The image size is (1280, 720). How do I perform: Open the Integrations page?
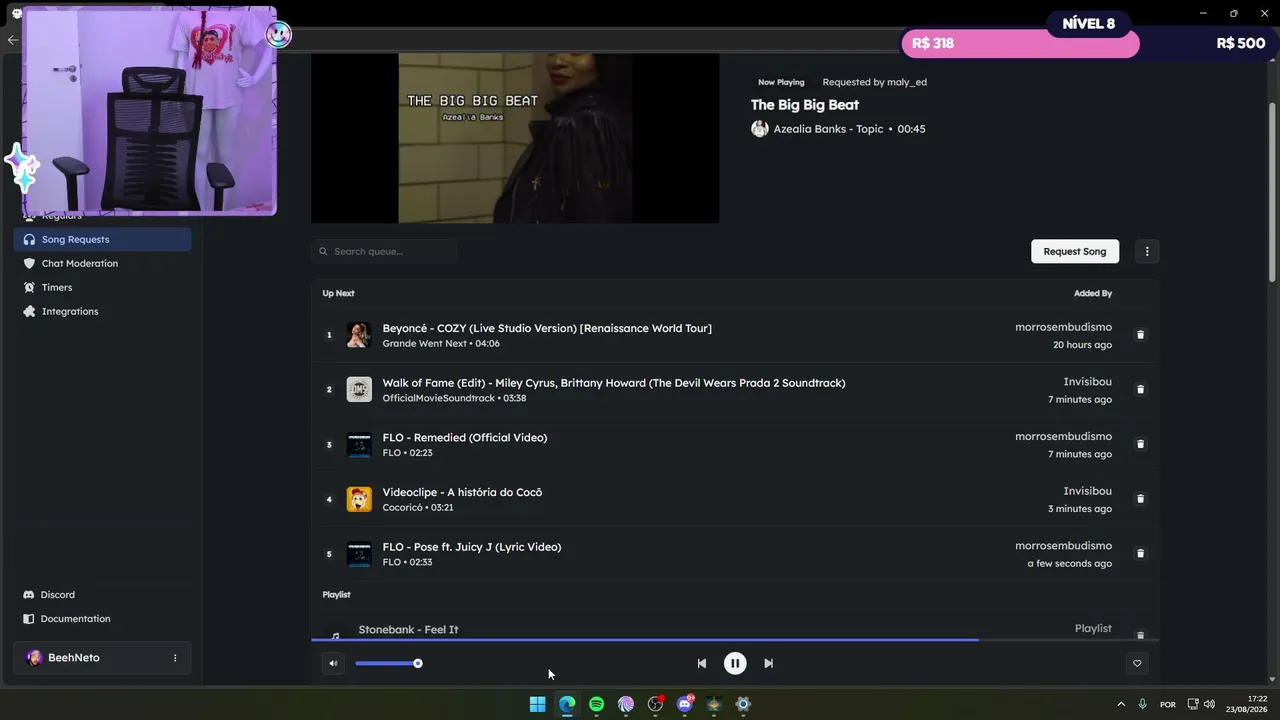[x=102, y=311]
